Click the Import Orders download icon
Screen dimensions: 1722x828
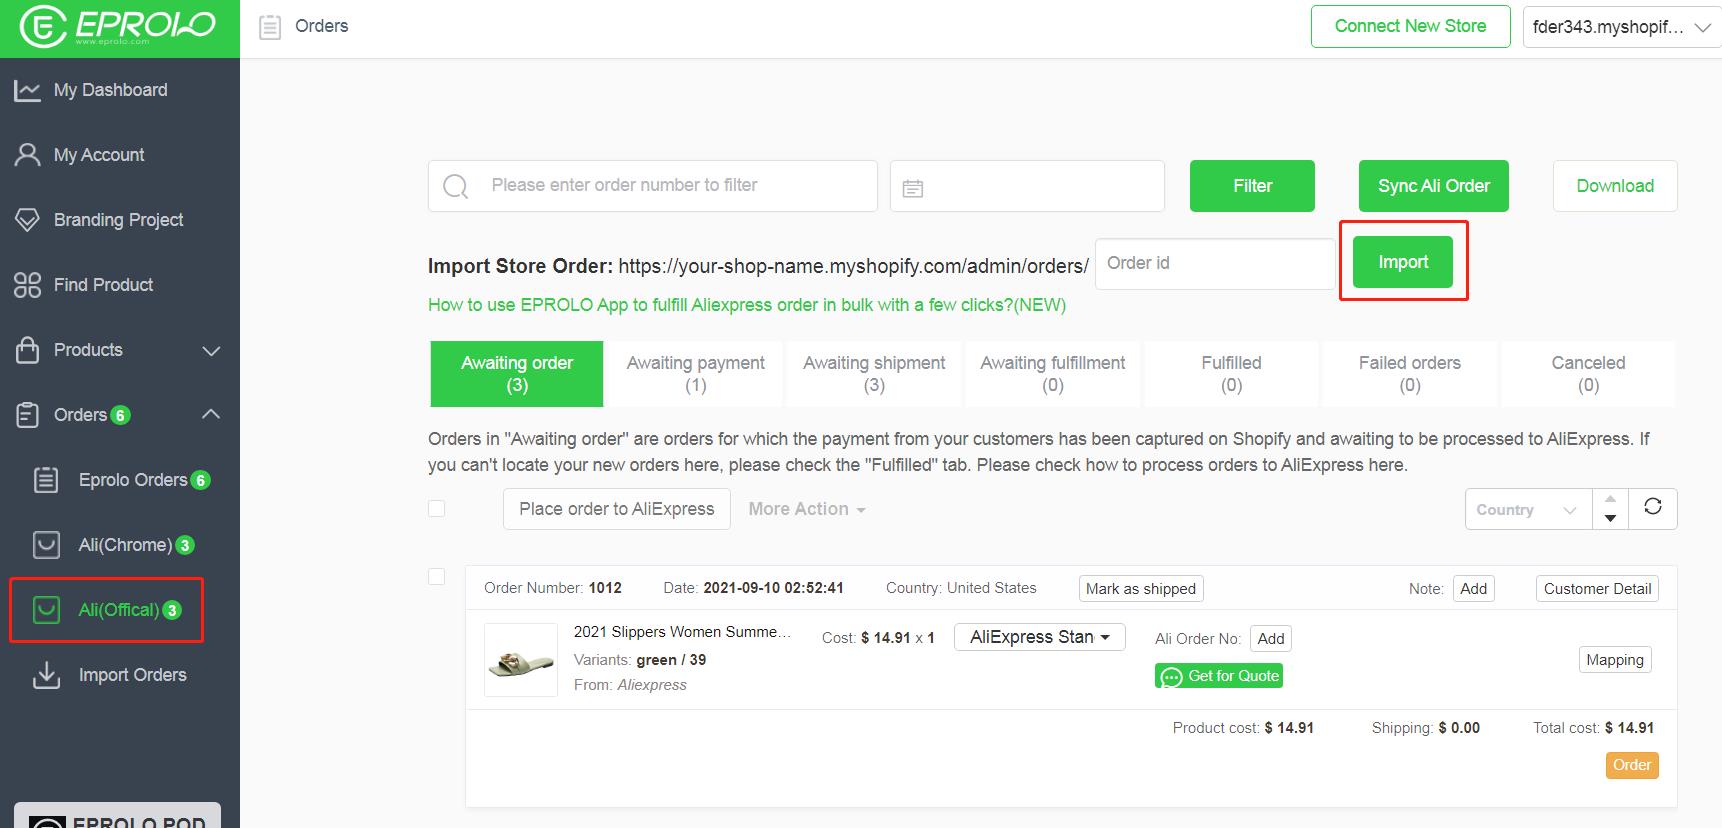pos(46,675)
